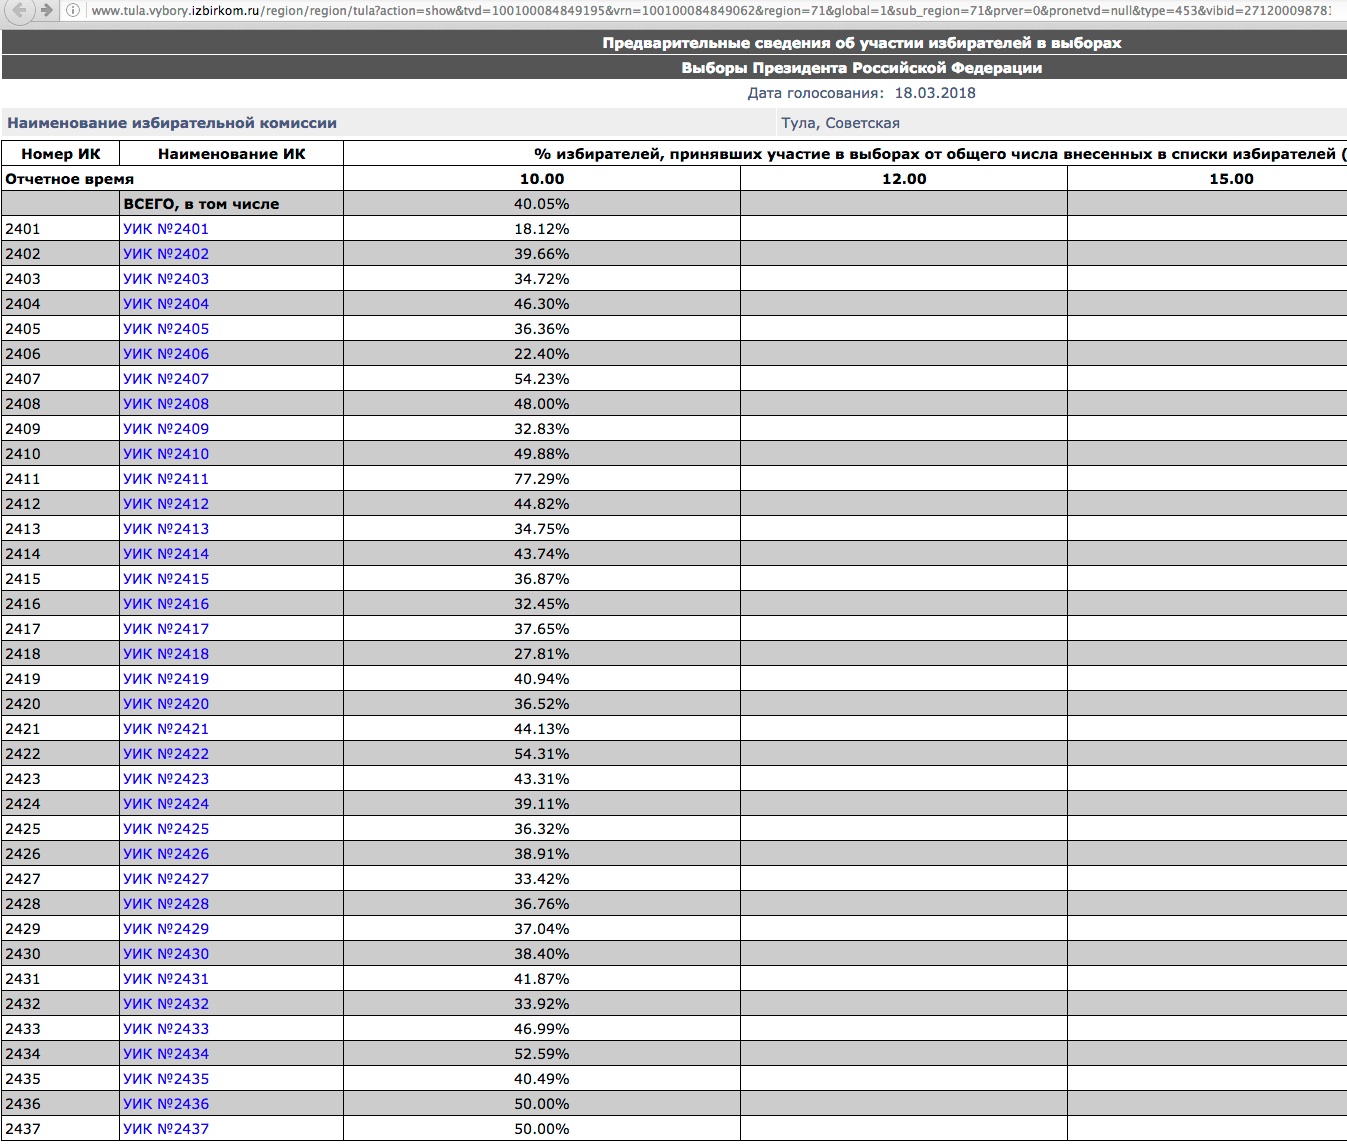Click the 40.05% total turnout cell
This screenshot has height=1148, width=1347.
point(541,204)
